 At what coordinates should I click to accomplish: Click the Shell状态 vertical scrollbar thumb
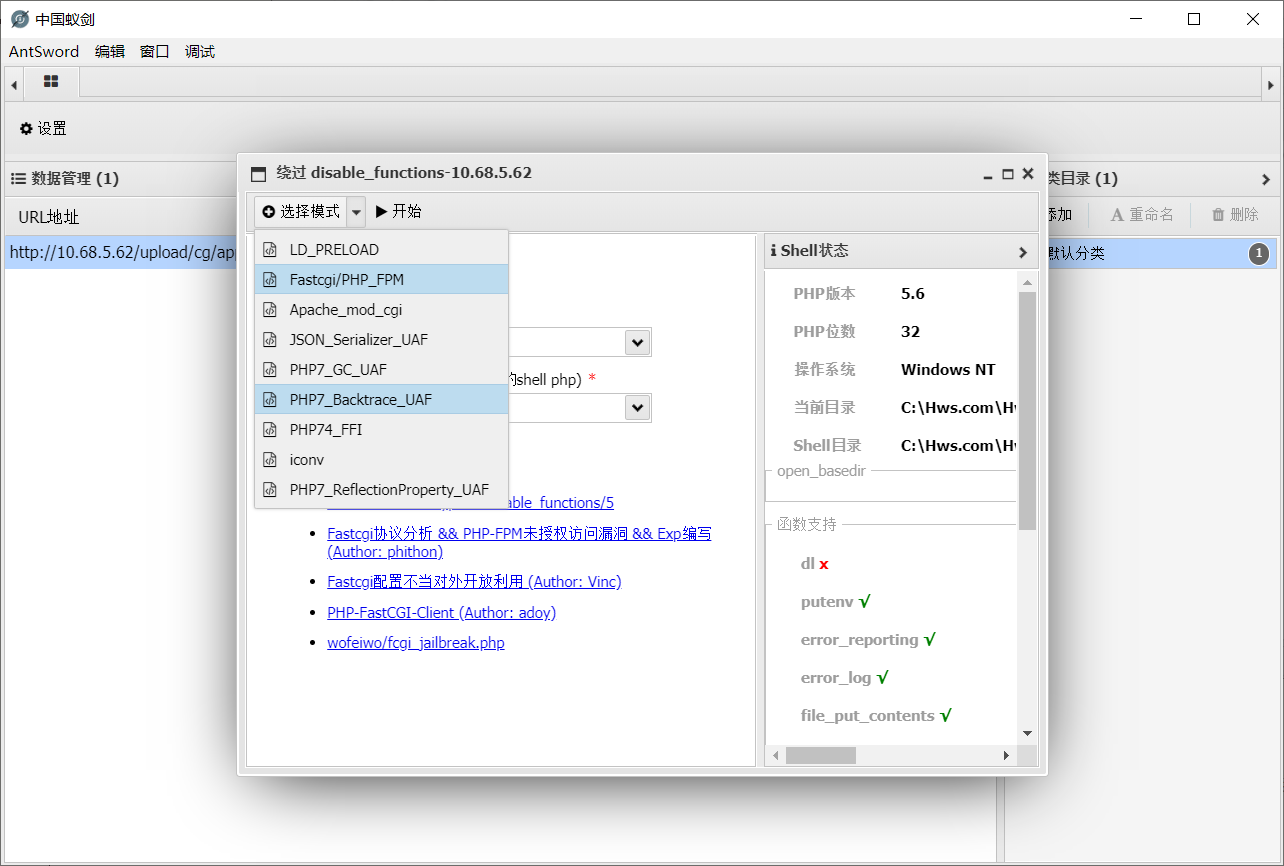coord(1027,411)
